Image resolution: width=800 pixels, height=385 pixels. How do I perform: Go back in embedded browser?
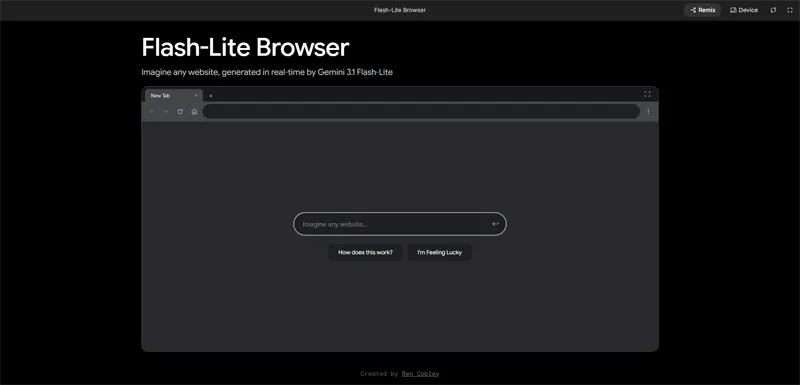(152, 112)
